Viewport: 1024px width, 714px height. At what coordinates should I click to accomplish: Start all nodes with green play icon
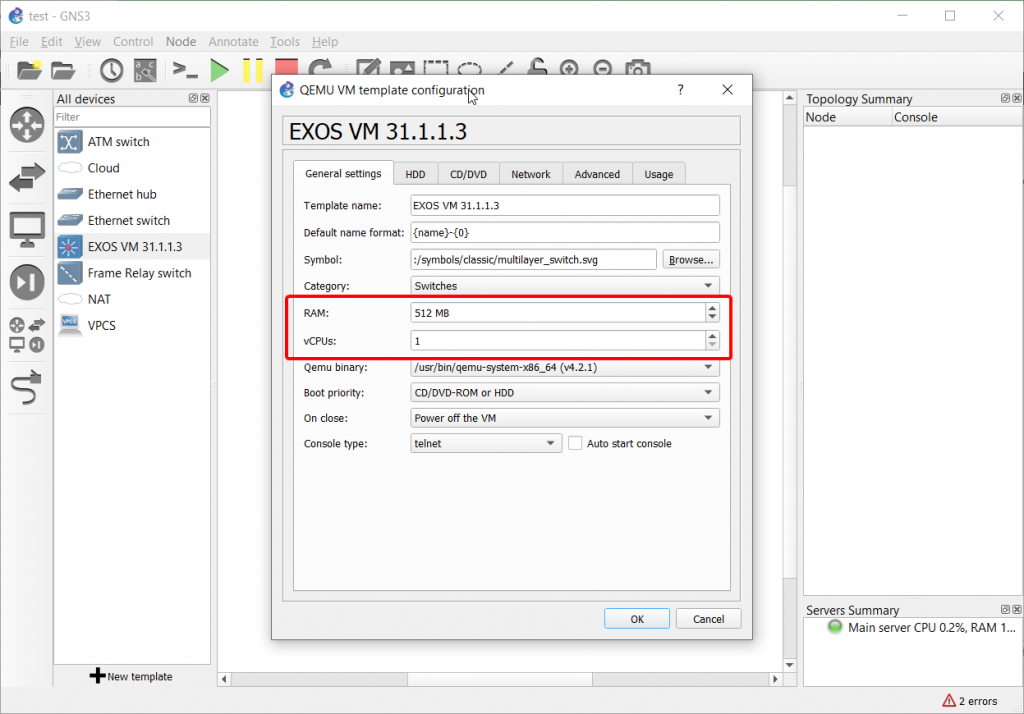coord(219,70)
